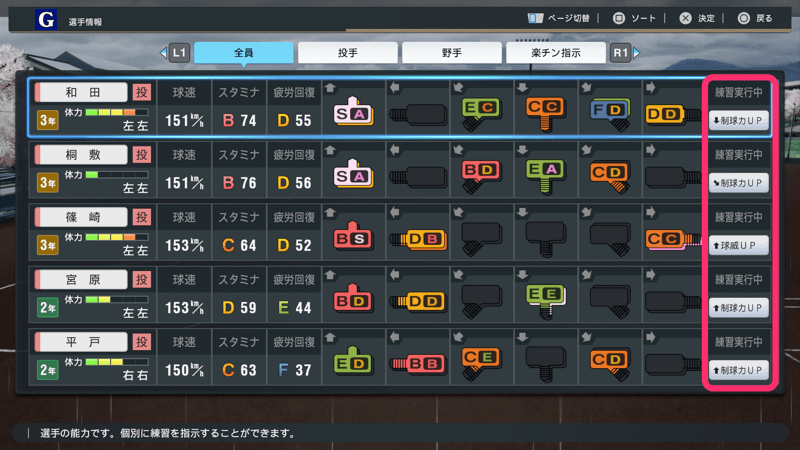Click the 決定 confirm icon

[x=685, y=18]
